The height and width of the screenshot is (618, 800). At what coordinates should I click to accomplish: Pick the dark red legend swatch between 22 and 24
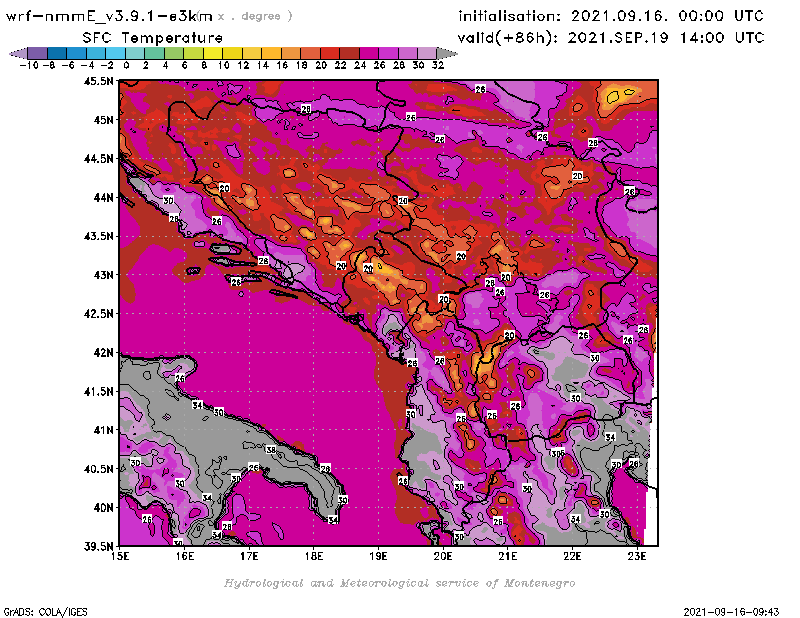[349, 53]
